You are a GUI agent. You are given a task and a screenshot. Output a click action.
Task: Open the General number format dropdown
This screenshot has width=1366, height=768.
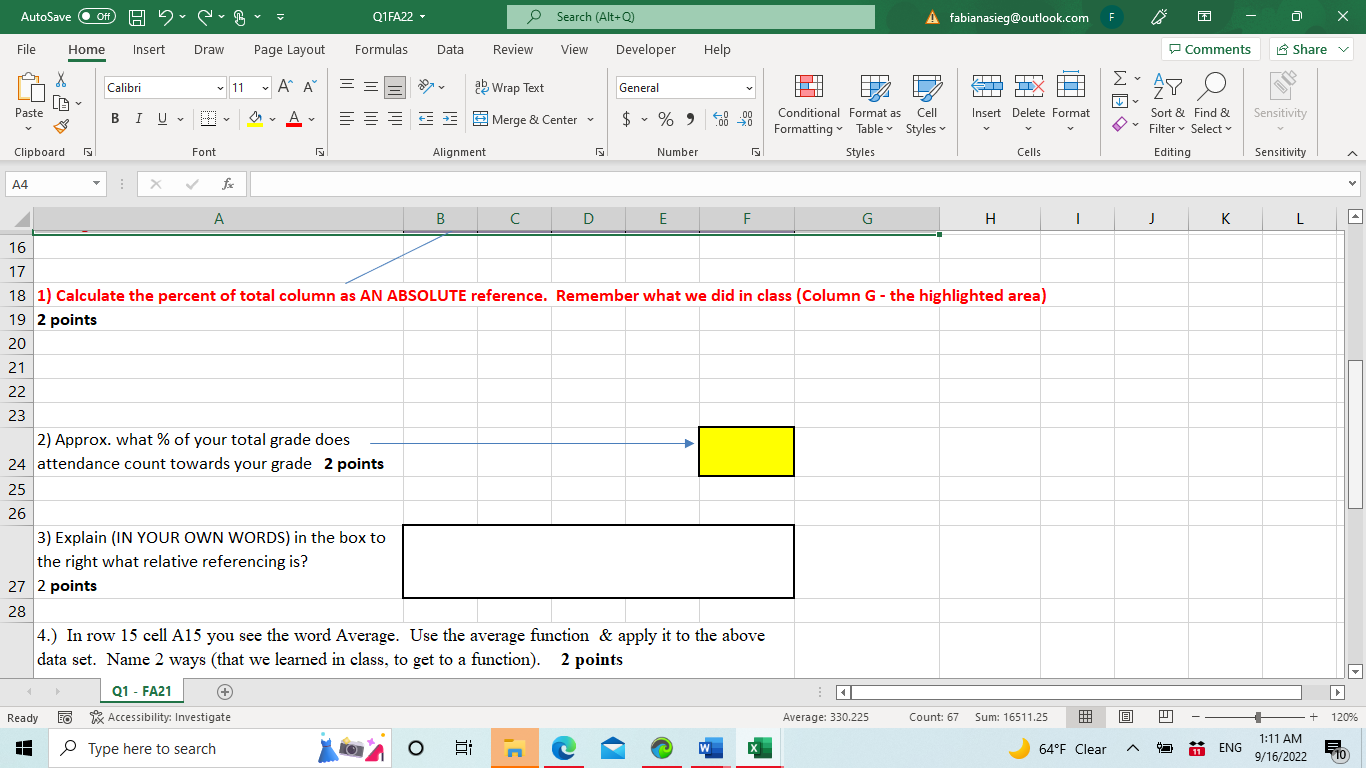pos(749,88)
